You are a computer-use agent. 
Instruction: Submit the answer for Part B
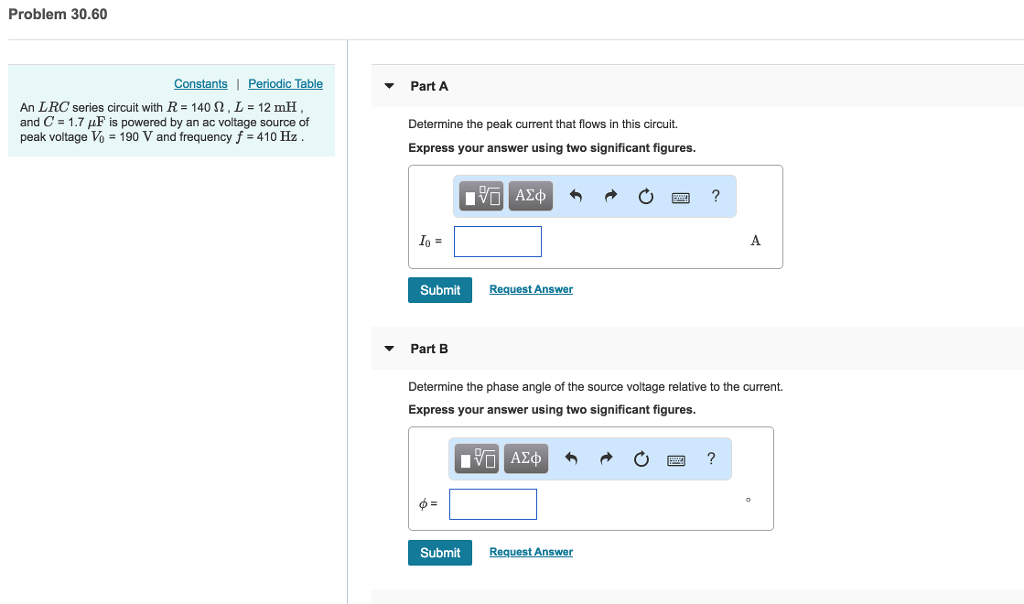tap(440, 552)
